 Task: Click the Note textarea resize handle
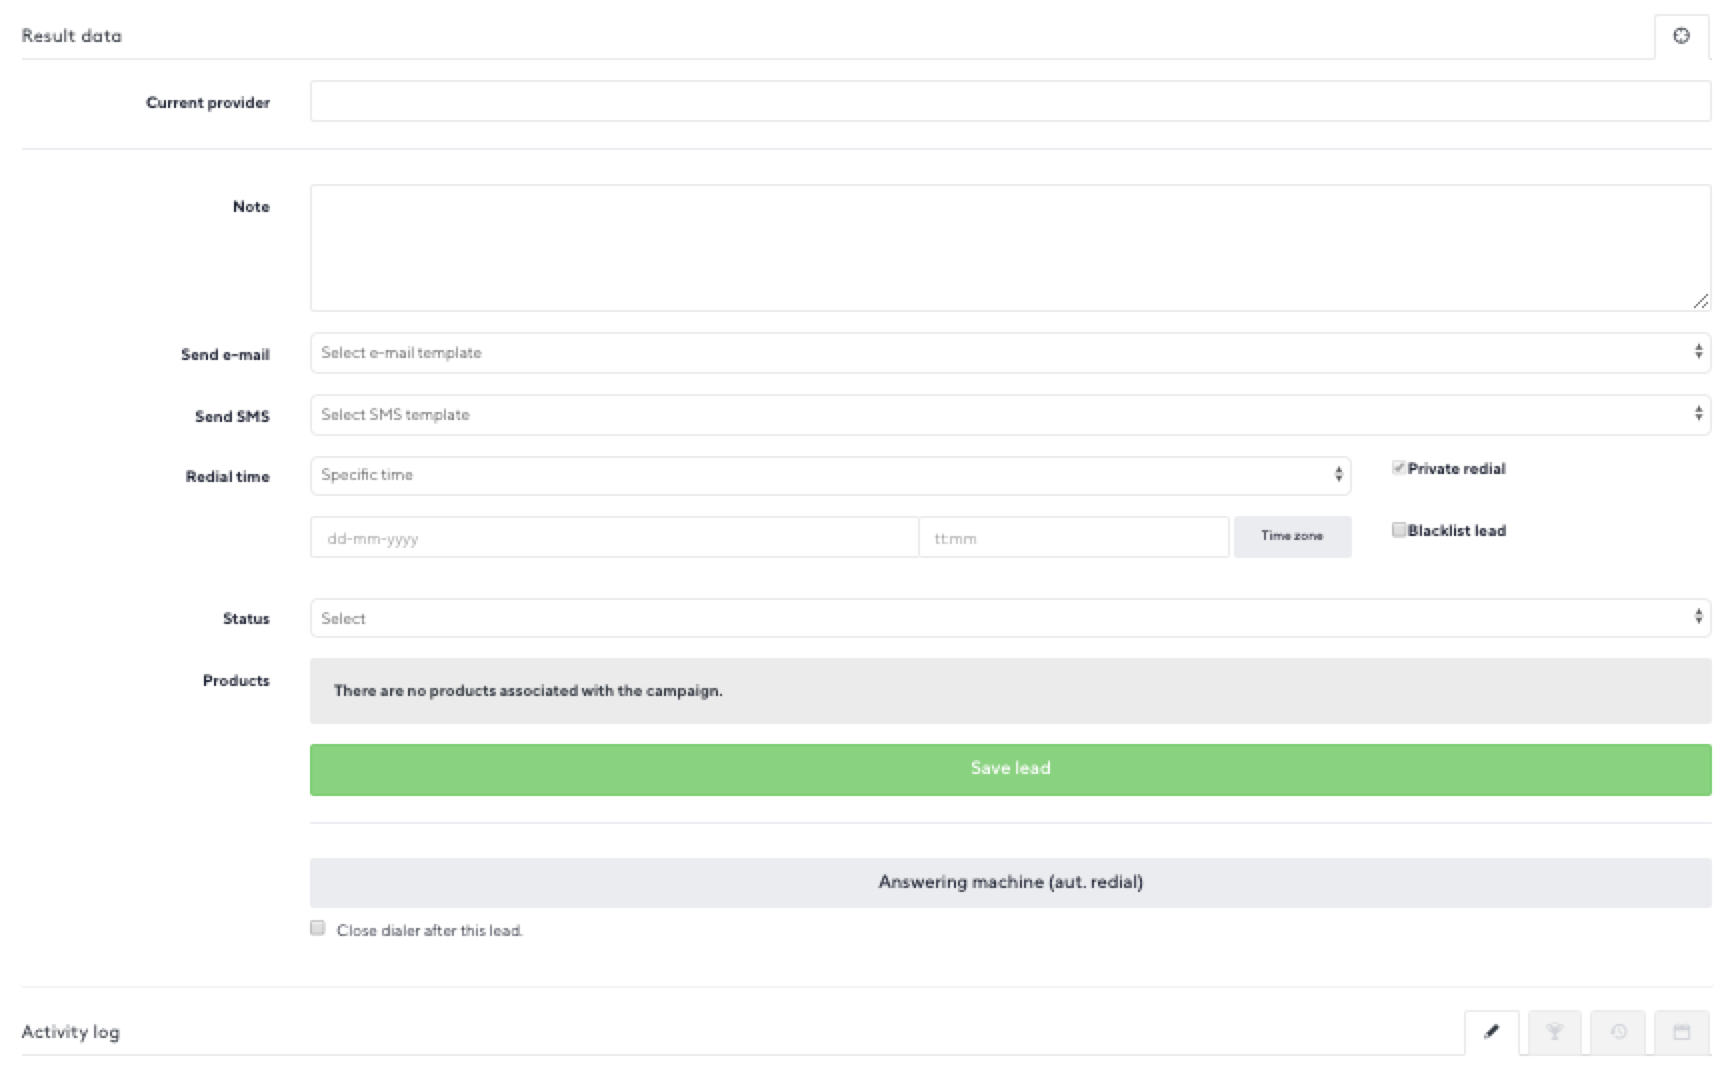1701,301
